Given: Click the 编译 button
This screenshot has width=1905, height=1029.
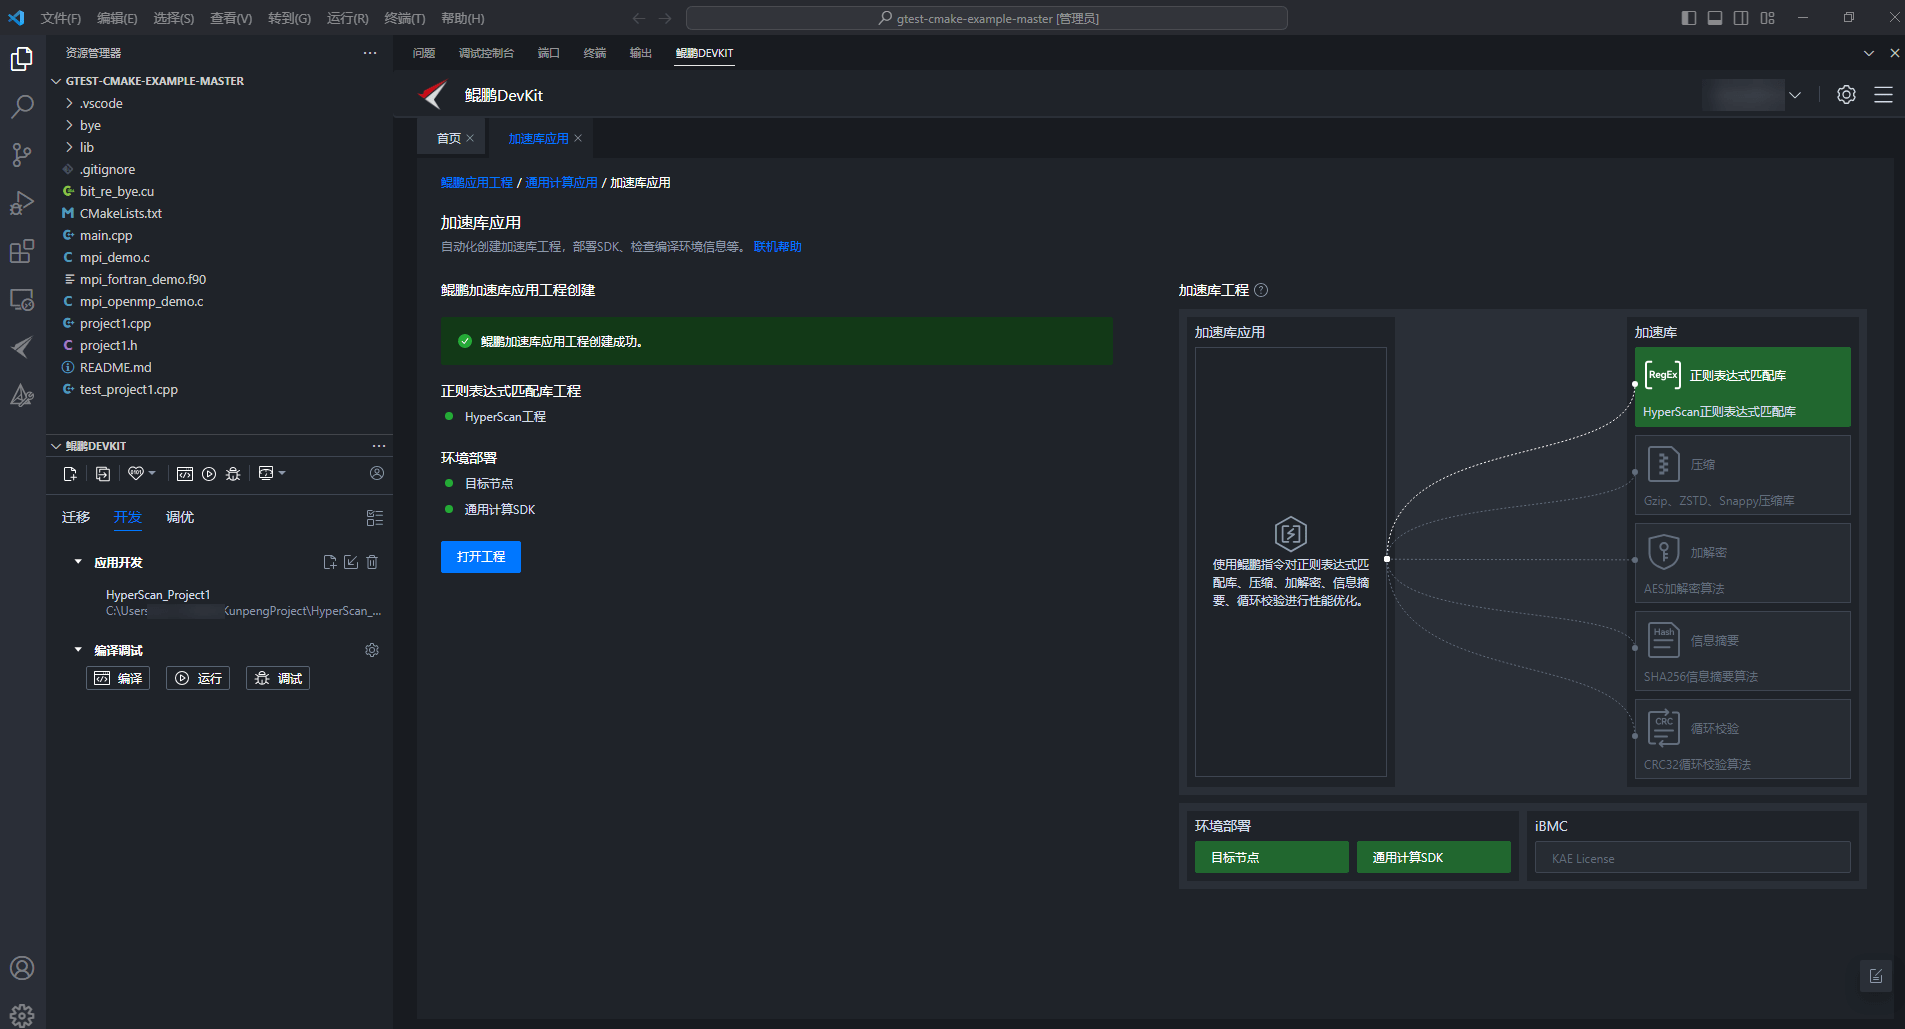Looking at the screenshot, I should (x=118, y=678).
